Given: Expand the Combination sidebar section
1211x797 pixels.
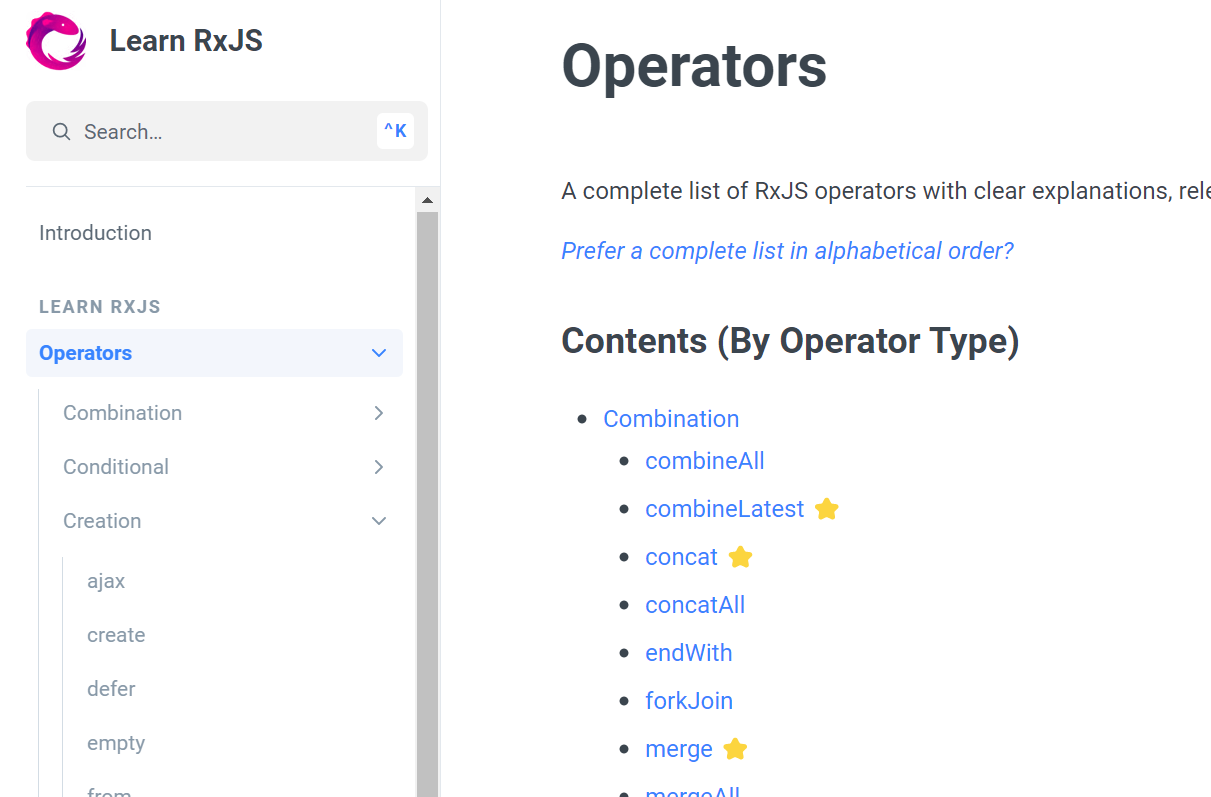Looking at the screenshot, I should [x=378, y=412].
